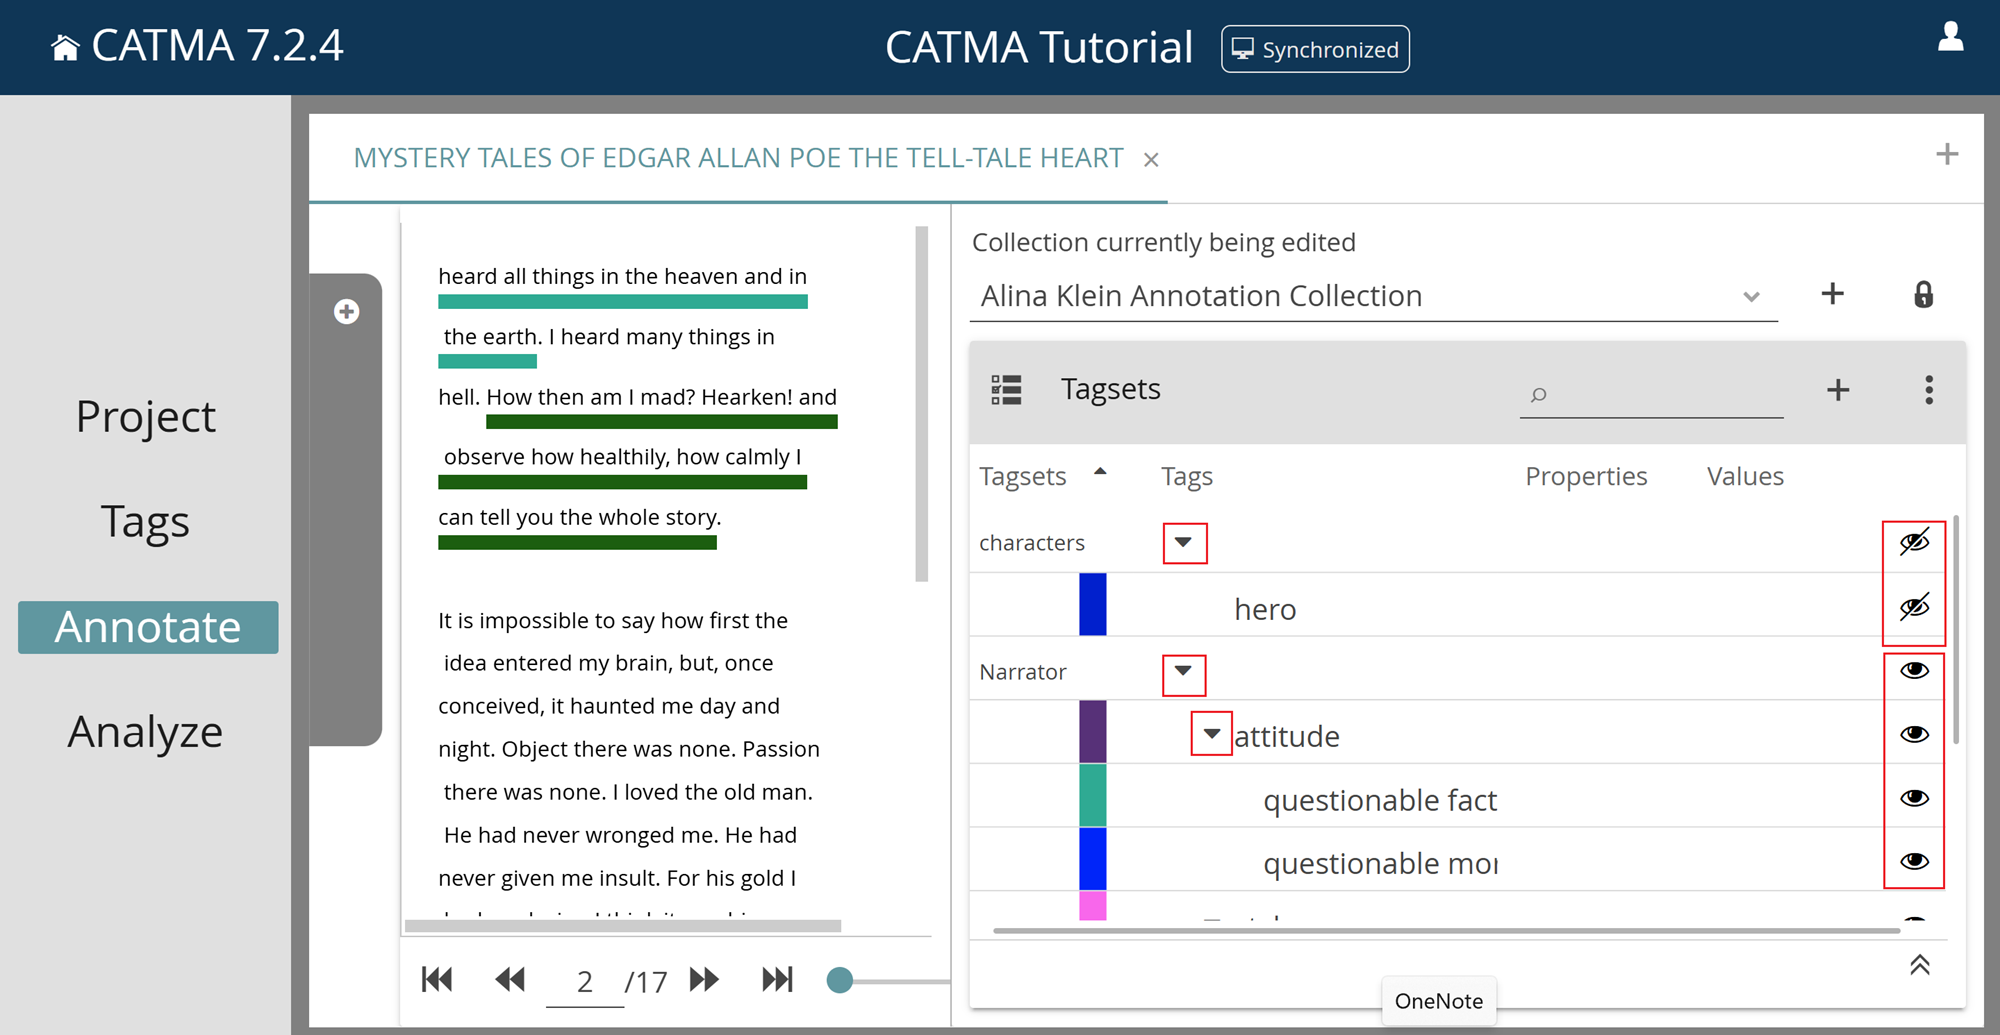Expand the characters tagset dropdown
This screenshot has height=1035, width=2000.
pos(1184,542)
